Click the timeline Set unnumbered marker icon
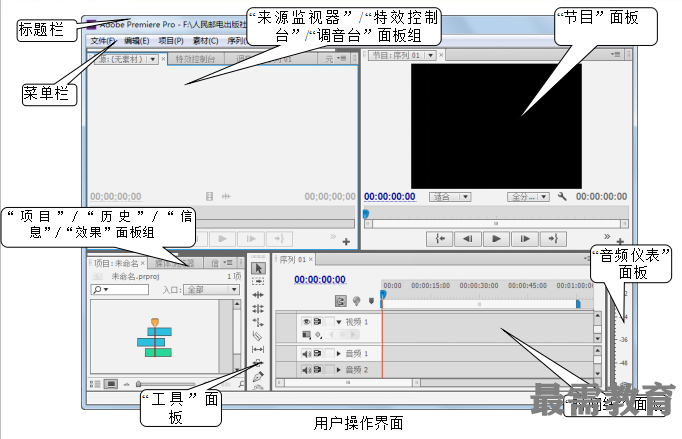682x439 pixels. (371, 301)
